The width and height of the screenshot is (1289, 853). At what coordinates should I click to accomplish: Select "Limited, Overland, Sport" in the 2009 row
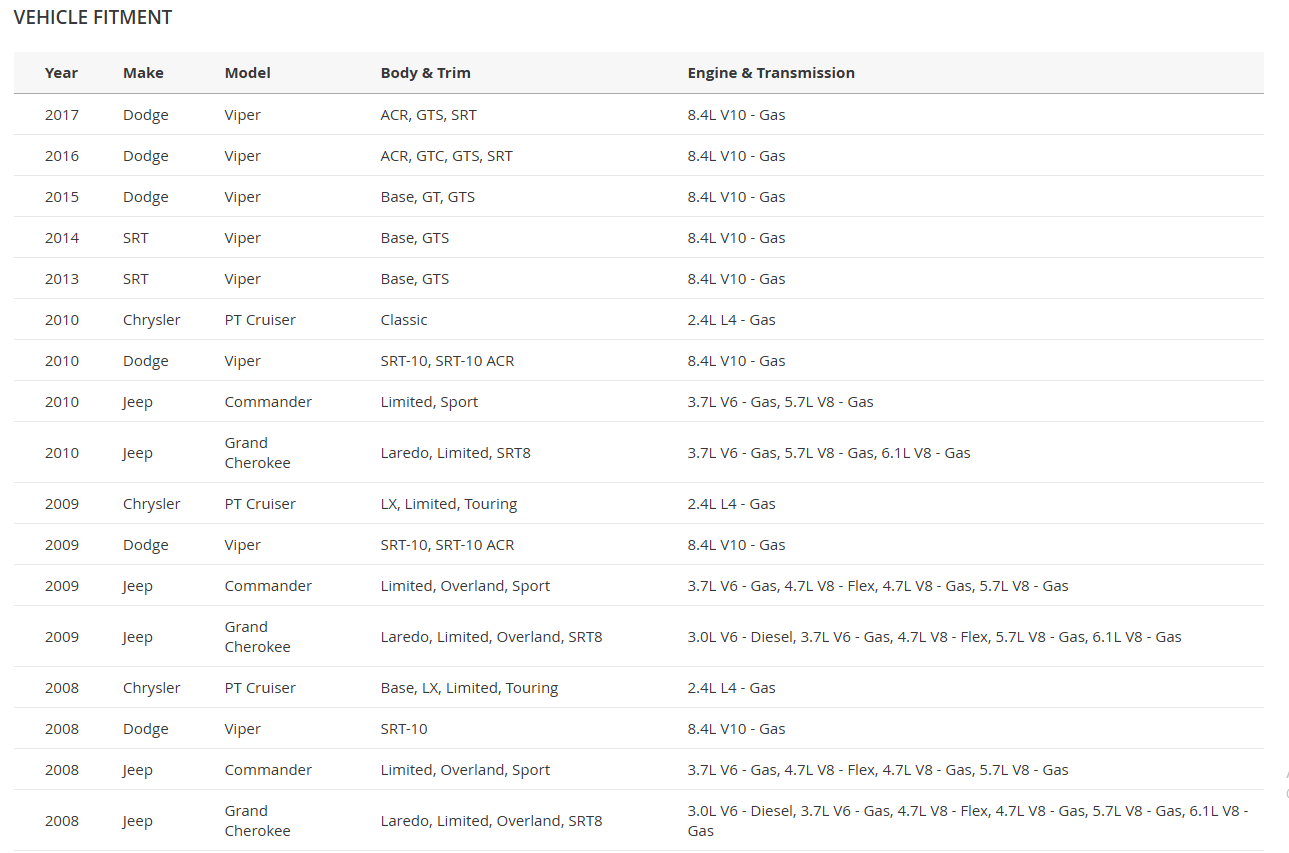pos(466,586)
